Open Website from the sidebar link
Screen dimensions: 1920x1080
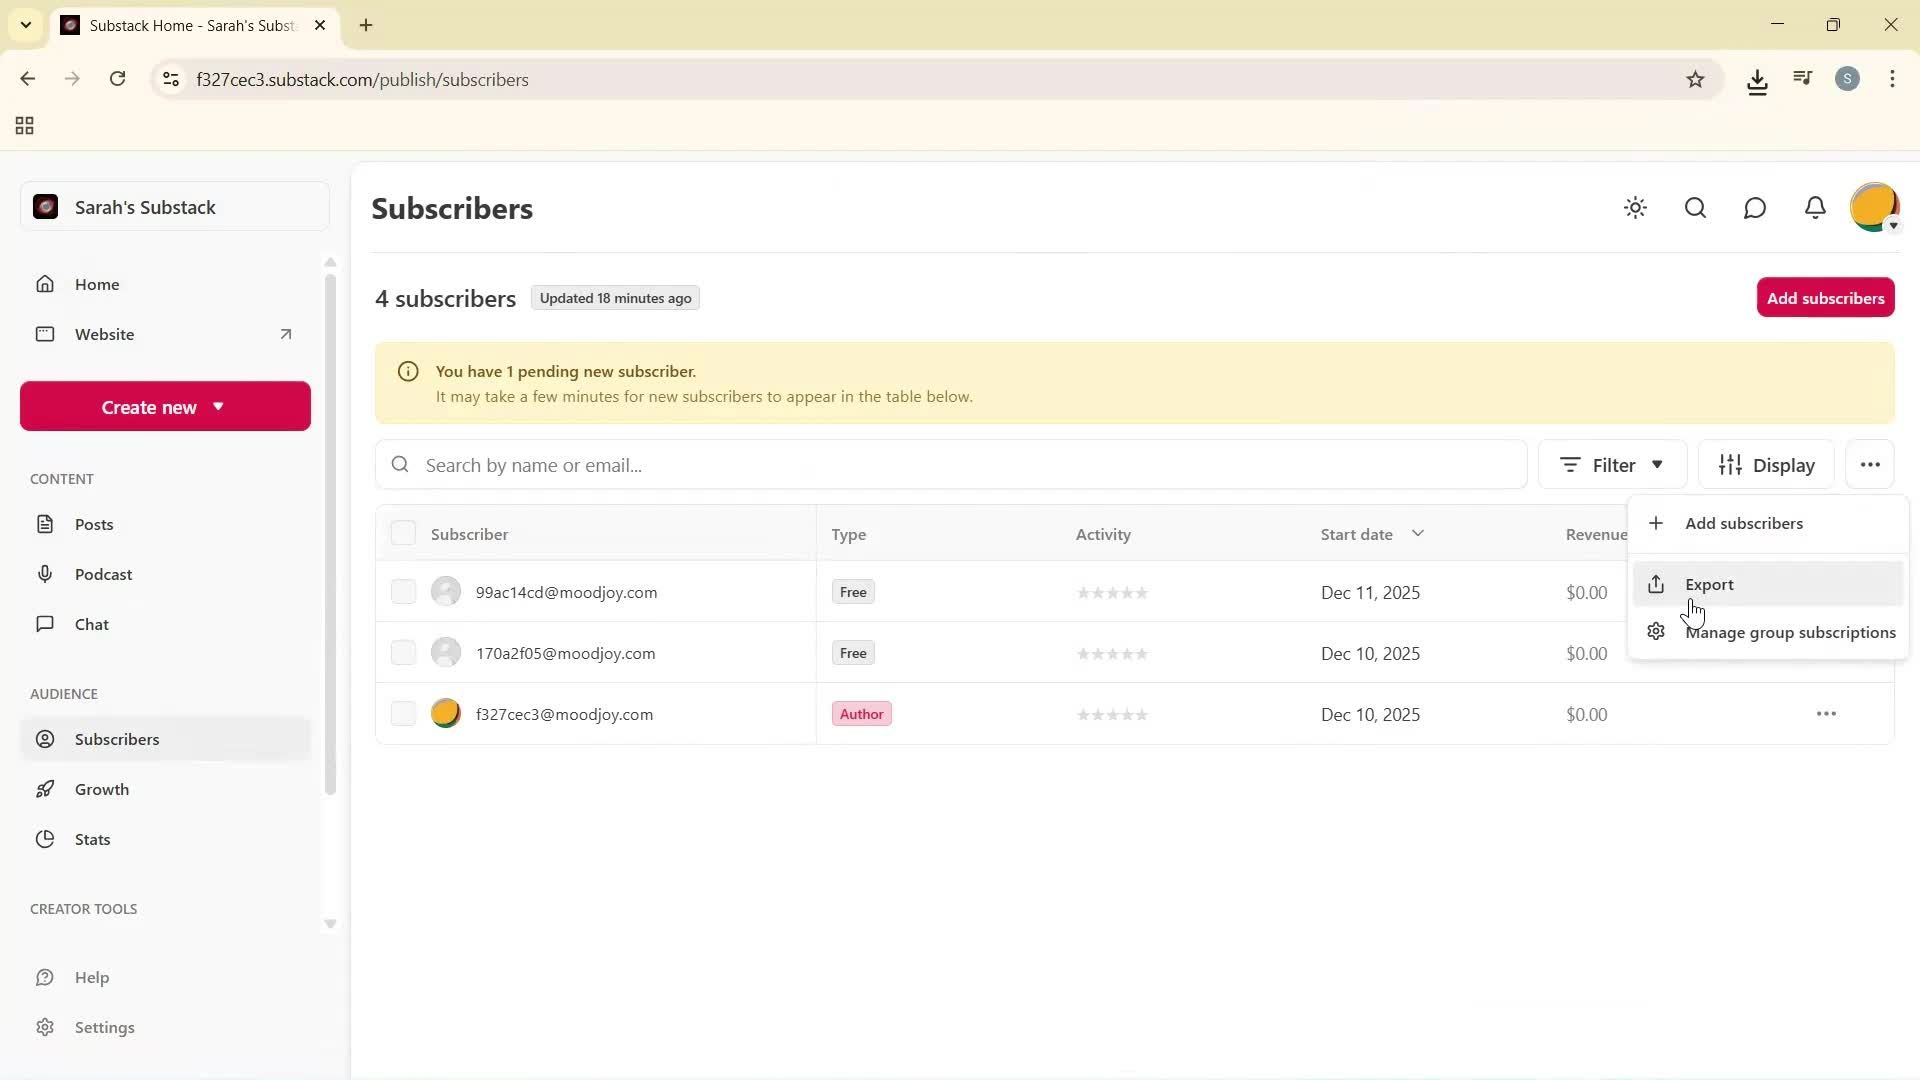point(105,334)
